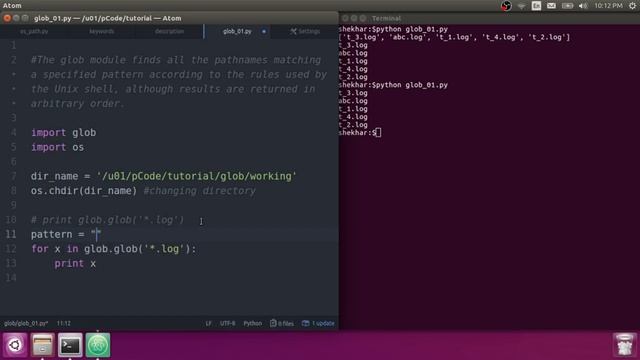Screen dimensions: 640x360
Task: Open the Files manager dock icon
Action: coord(42,345)
